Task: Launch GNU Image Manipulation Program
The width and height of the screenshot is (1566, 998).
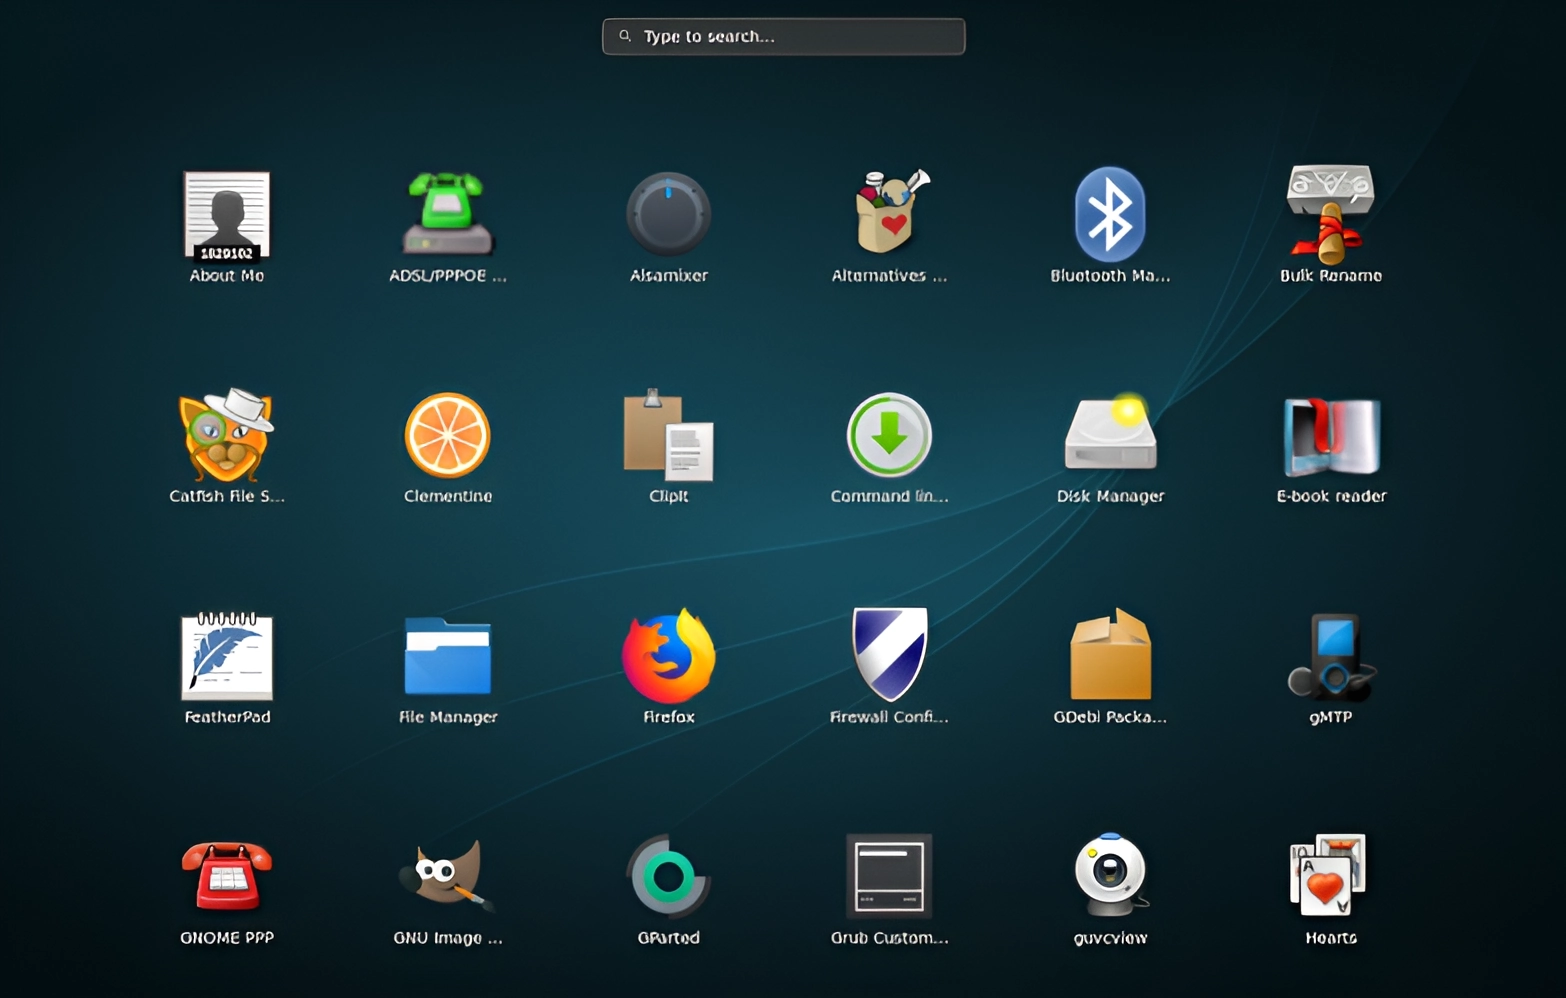Action: pos(447,876)
